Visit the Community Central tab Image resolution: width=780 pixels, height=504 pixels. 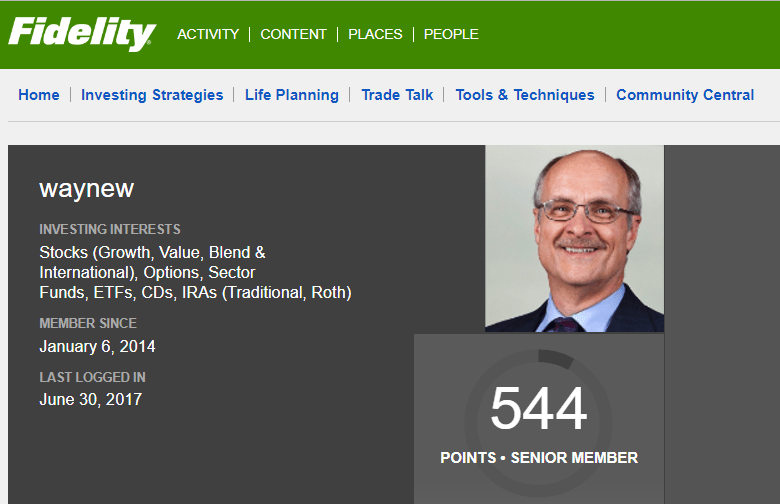(685, 95)
